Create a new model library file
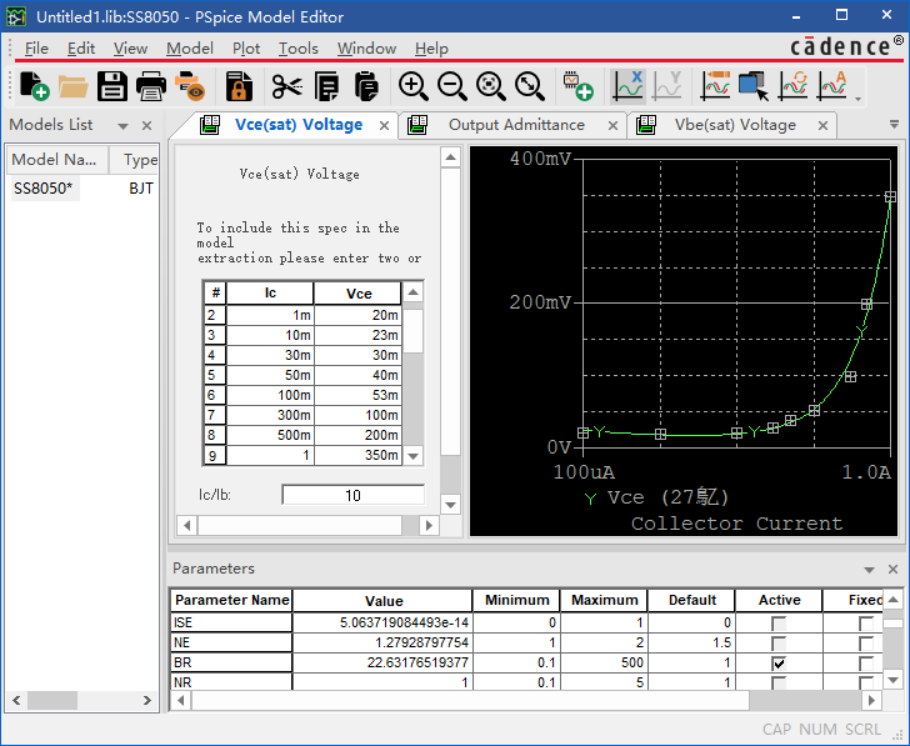Screen dimensions: 910x746 tap(34, 86)
